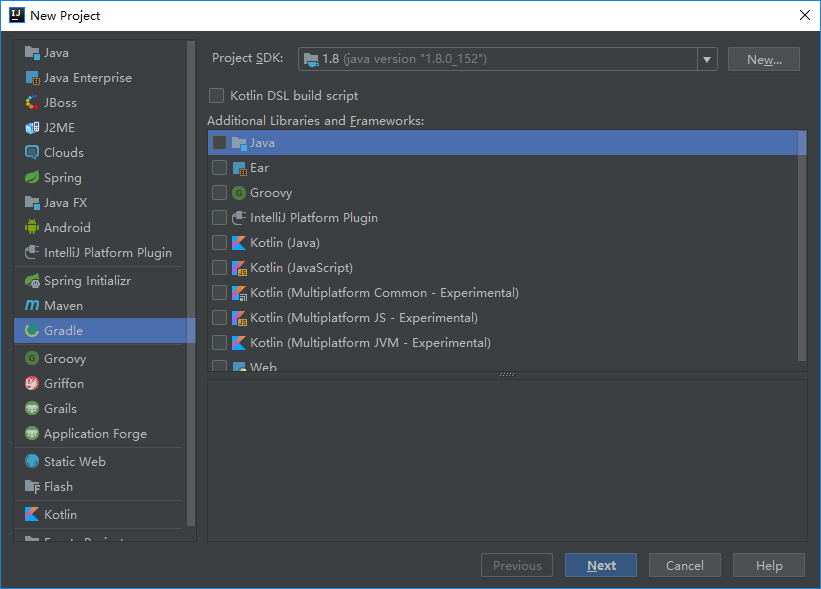
Task: Click the Static Web globe icon
Action: (32, 462)
